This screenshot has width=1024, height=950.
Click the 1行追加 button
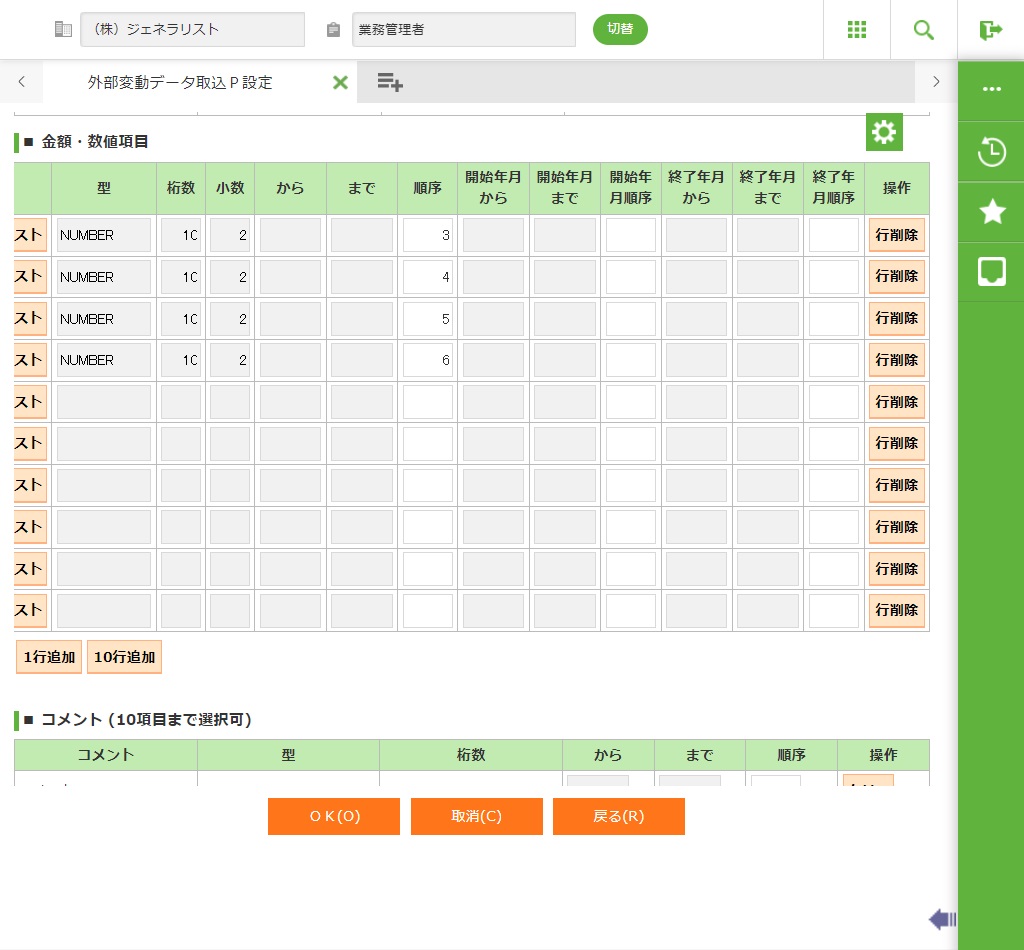pos(49,657)
